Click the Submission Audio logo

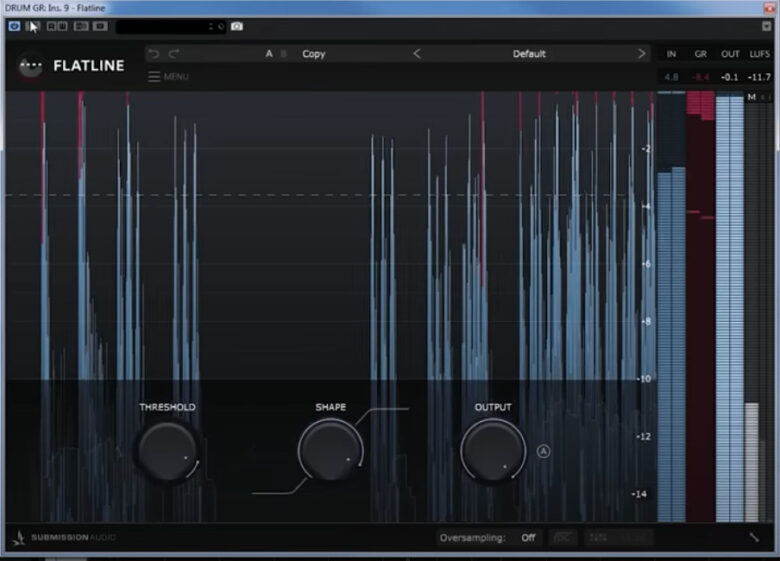[x=64, y=537]
